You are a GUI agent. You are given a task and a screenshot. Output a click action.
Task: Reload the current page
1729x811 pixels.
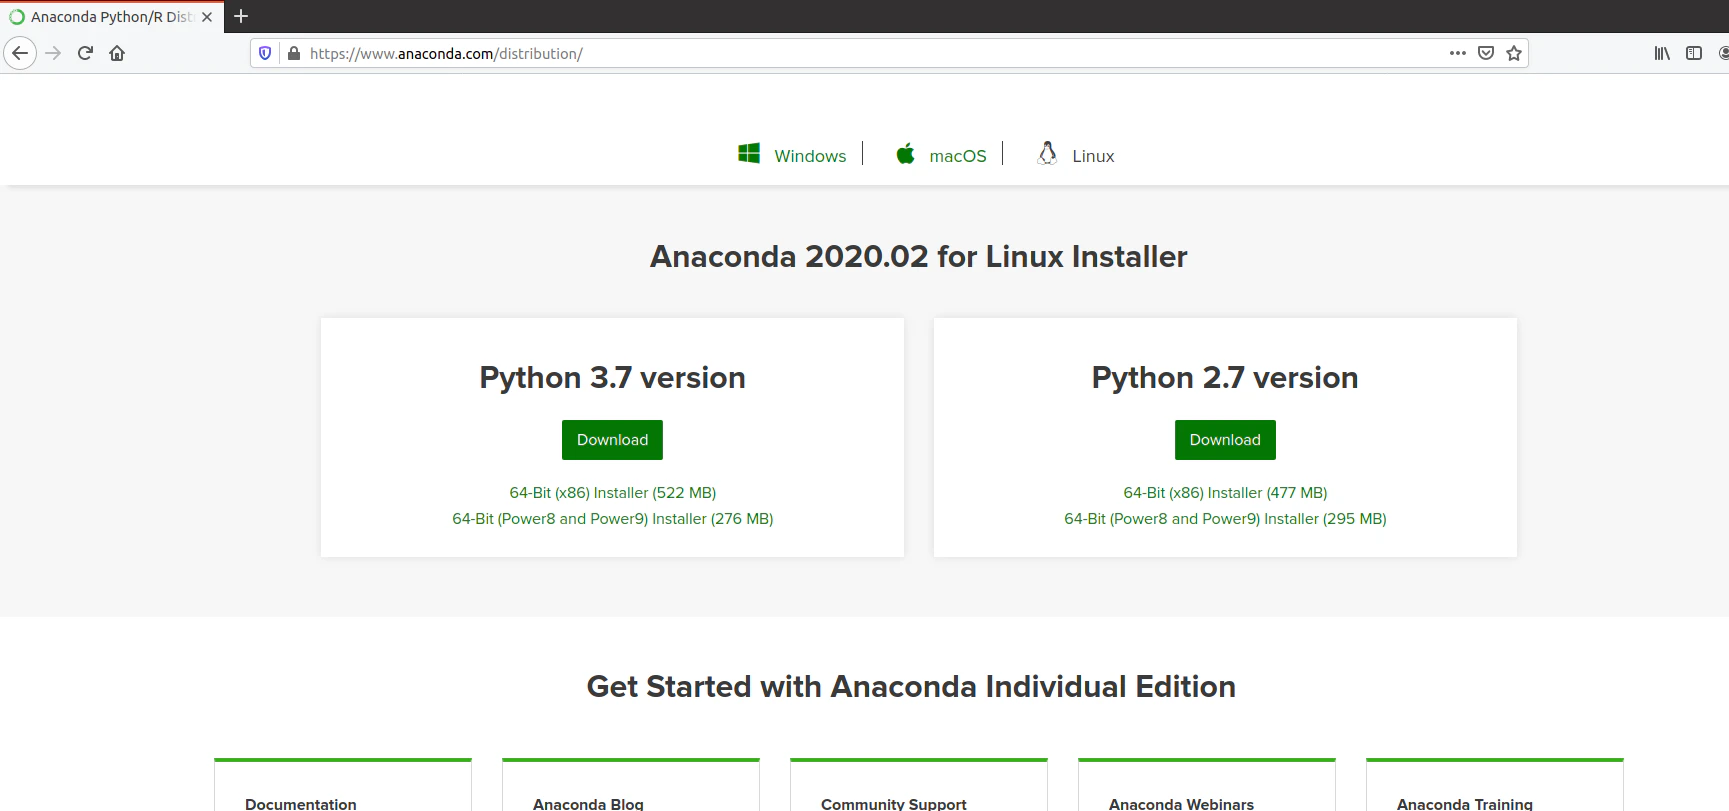click(85, 53)
